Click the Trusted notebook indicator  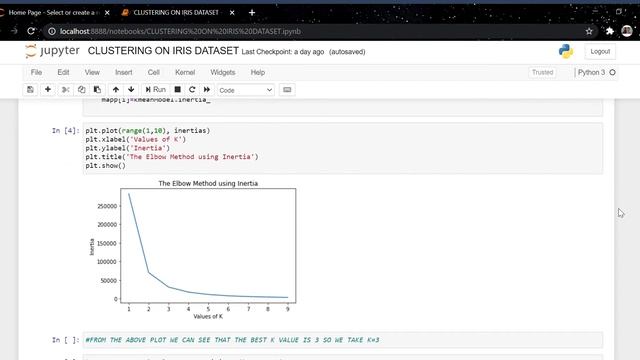[542, 72]
